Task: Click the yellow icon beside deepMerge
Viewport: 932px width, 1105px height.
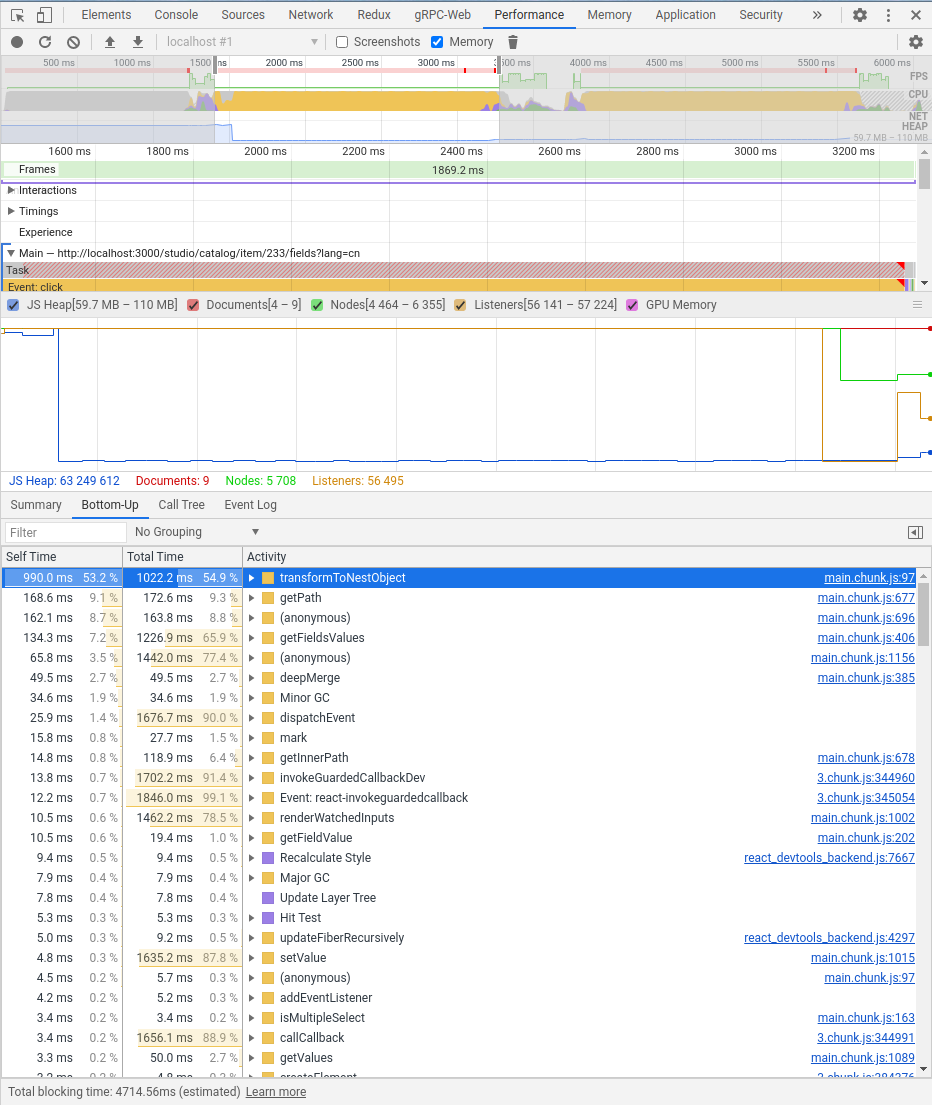Action: coord(268,678)
